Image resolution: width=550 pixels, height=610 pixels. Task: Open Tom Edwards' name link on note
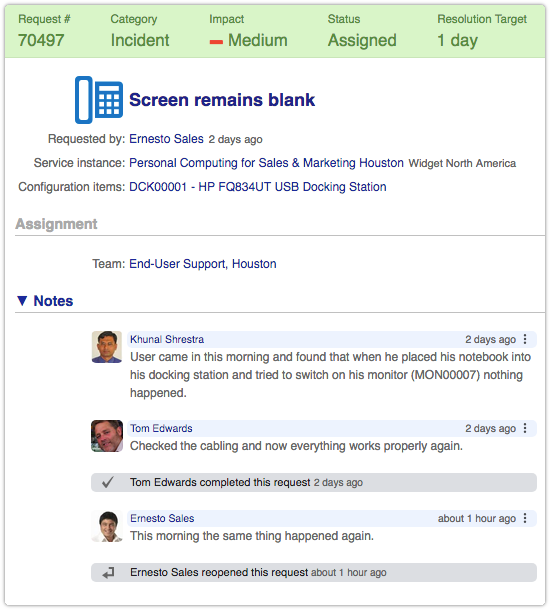(161, 428)
